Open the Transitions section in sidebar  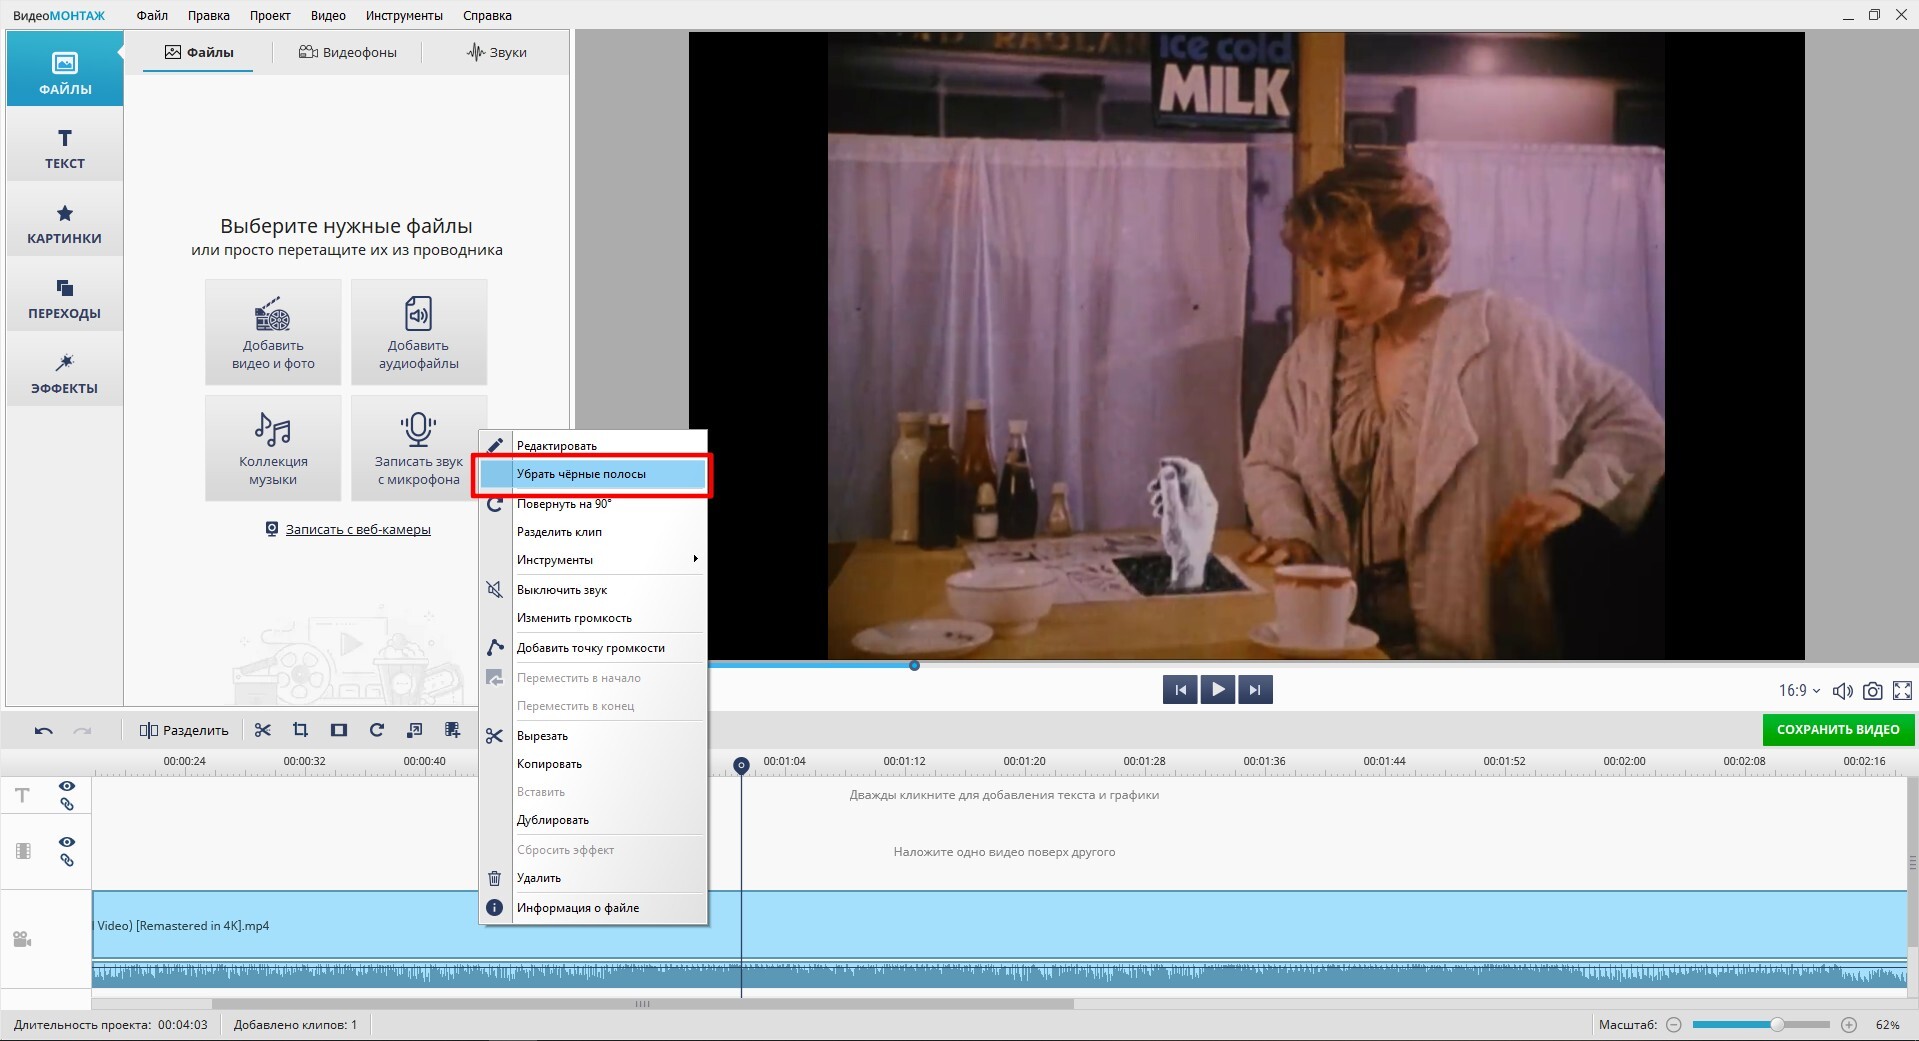click(65, 298)
